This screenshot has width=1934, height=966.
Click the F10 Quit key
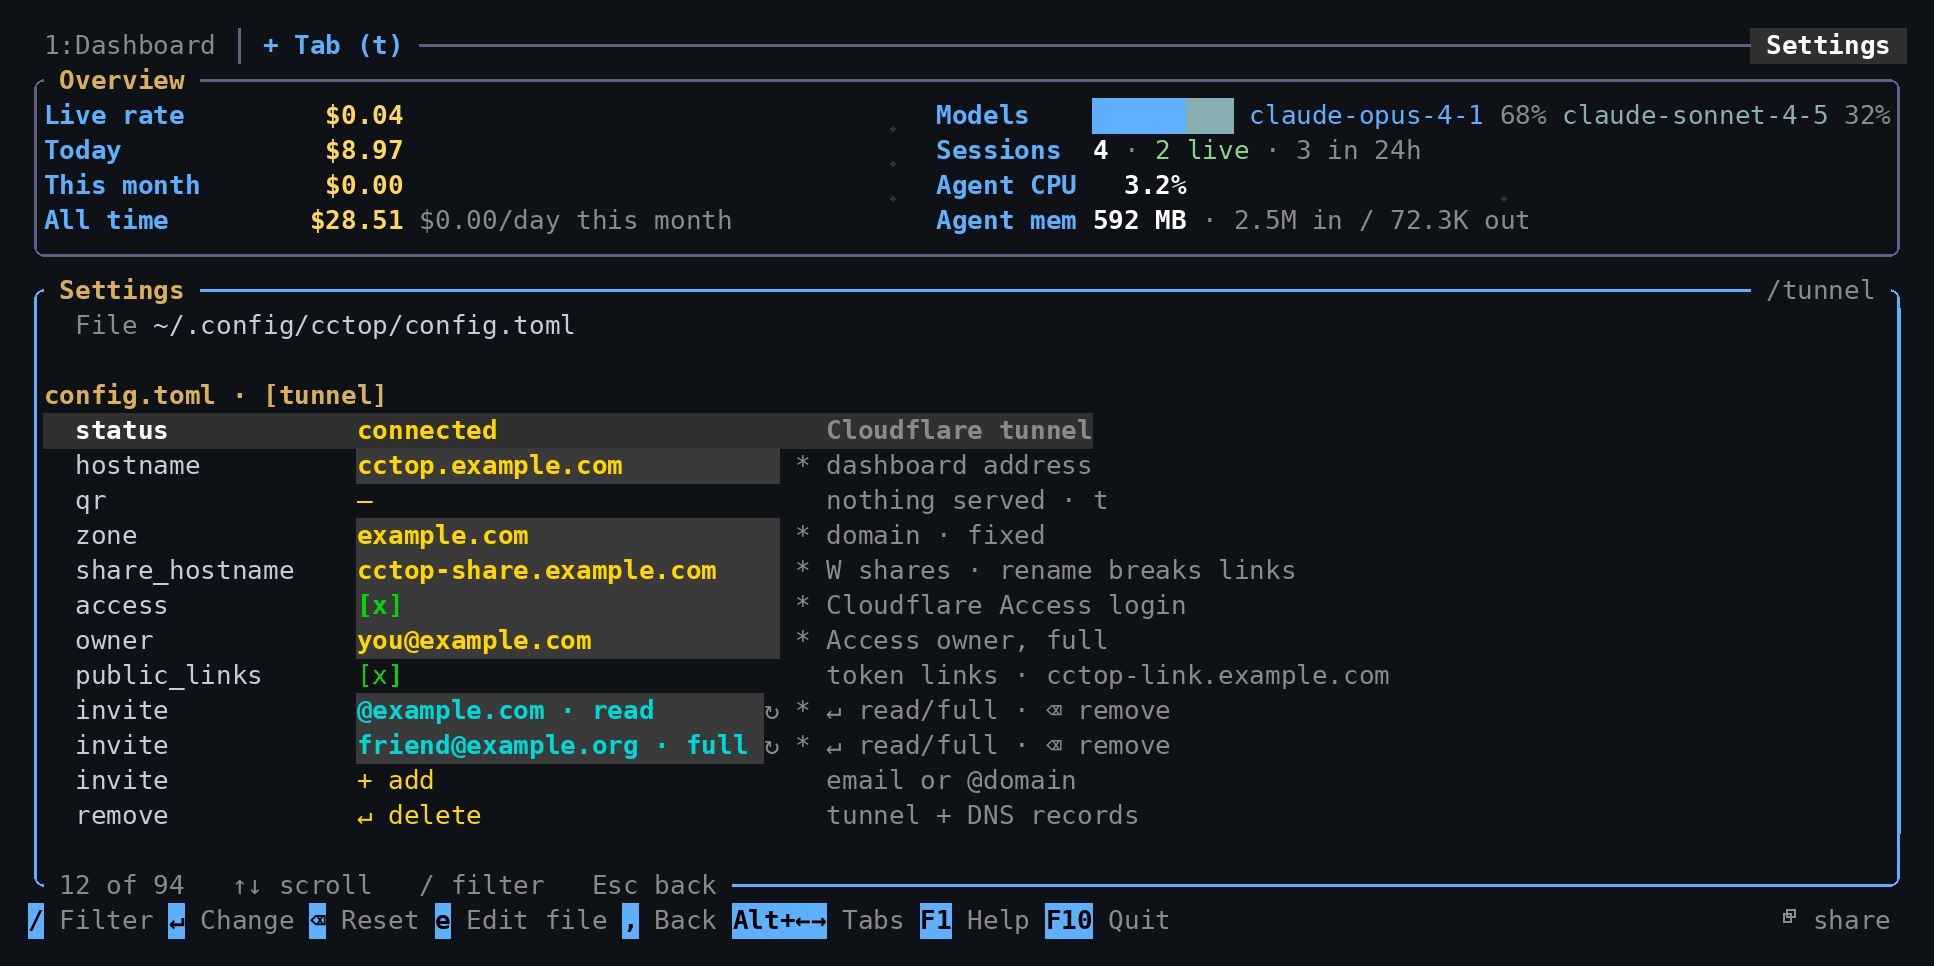pyautogui.click(x=1069, y=921)
